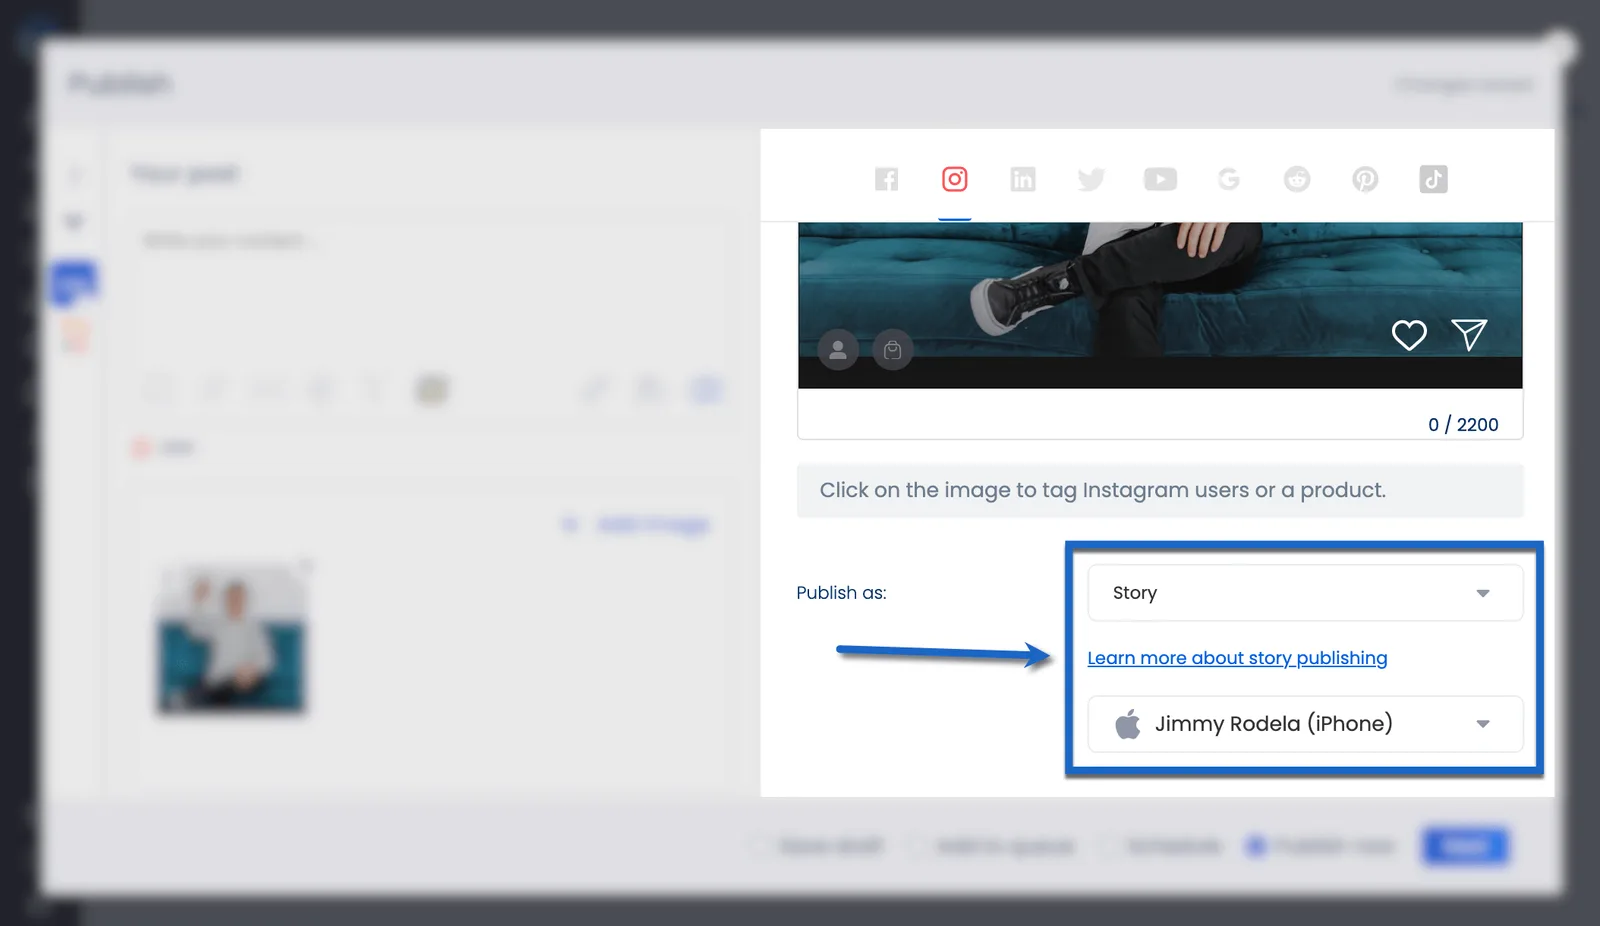
Task: Select the Publish now radio option
Action: pos(1256,847)
